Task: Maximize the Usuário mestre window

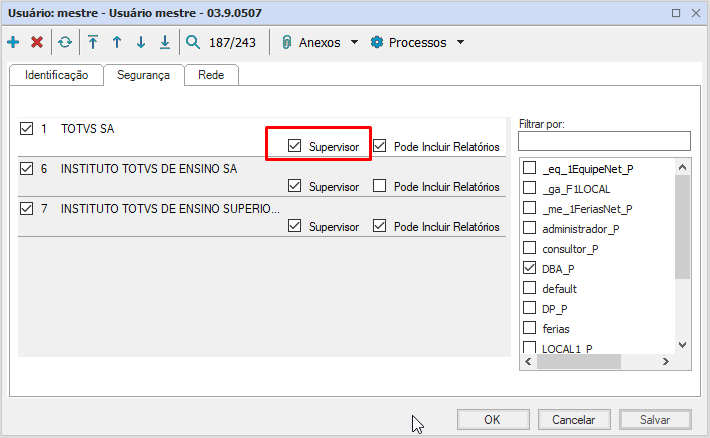Action: pyautogui.click(x=676, y=13)
